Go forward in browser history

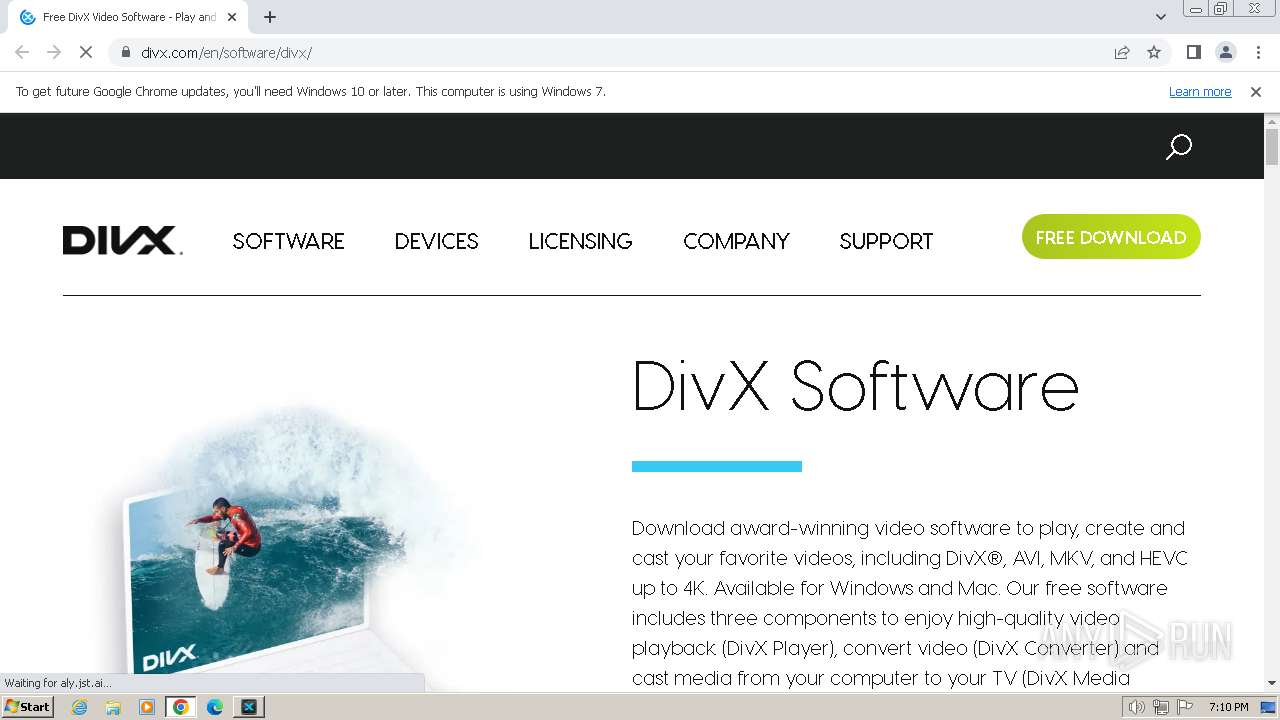click(x=54, y=52)
